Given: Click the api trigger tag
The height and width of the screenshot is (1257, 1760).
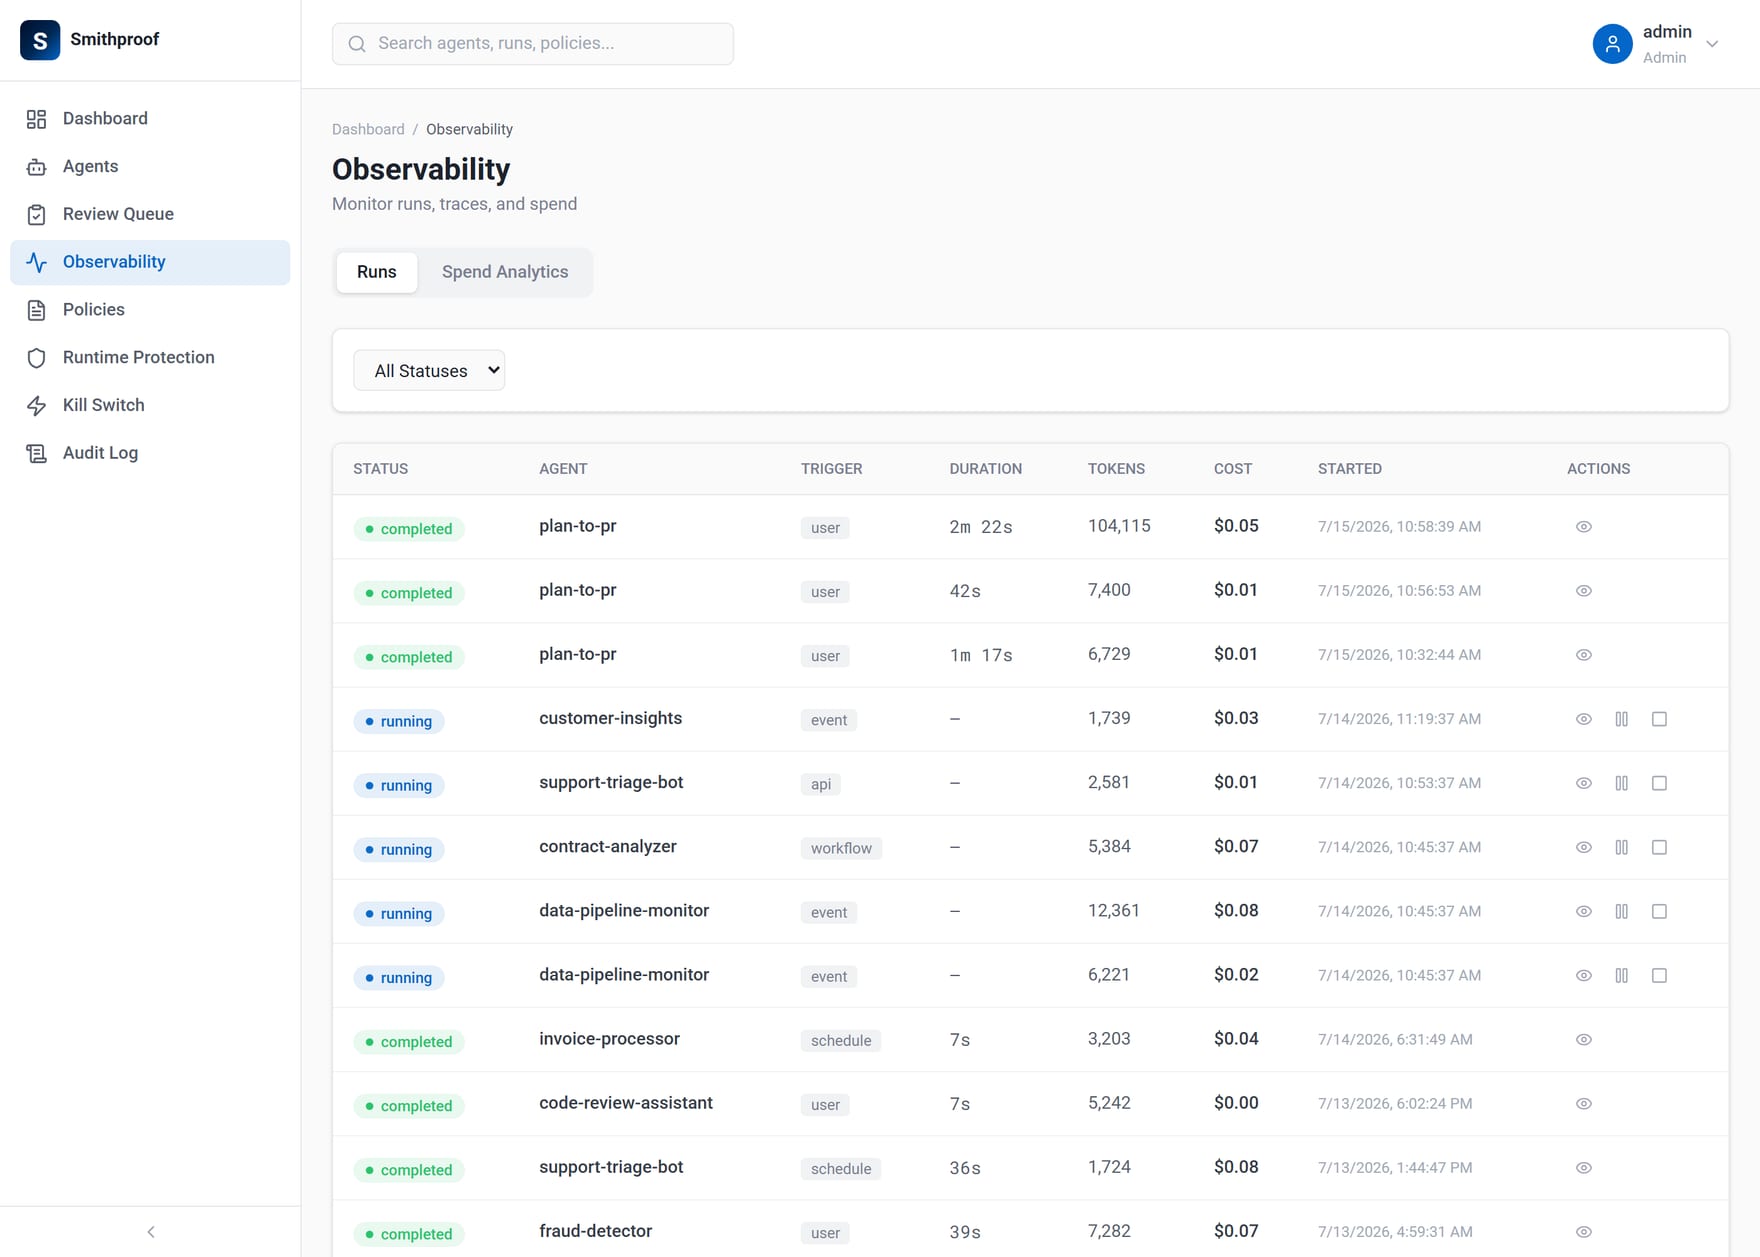Looking at the screenshot, I should coord(821,784).
